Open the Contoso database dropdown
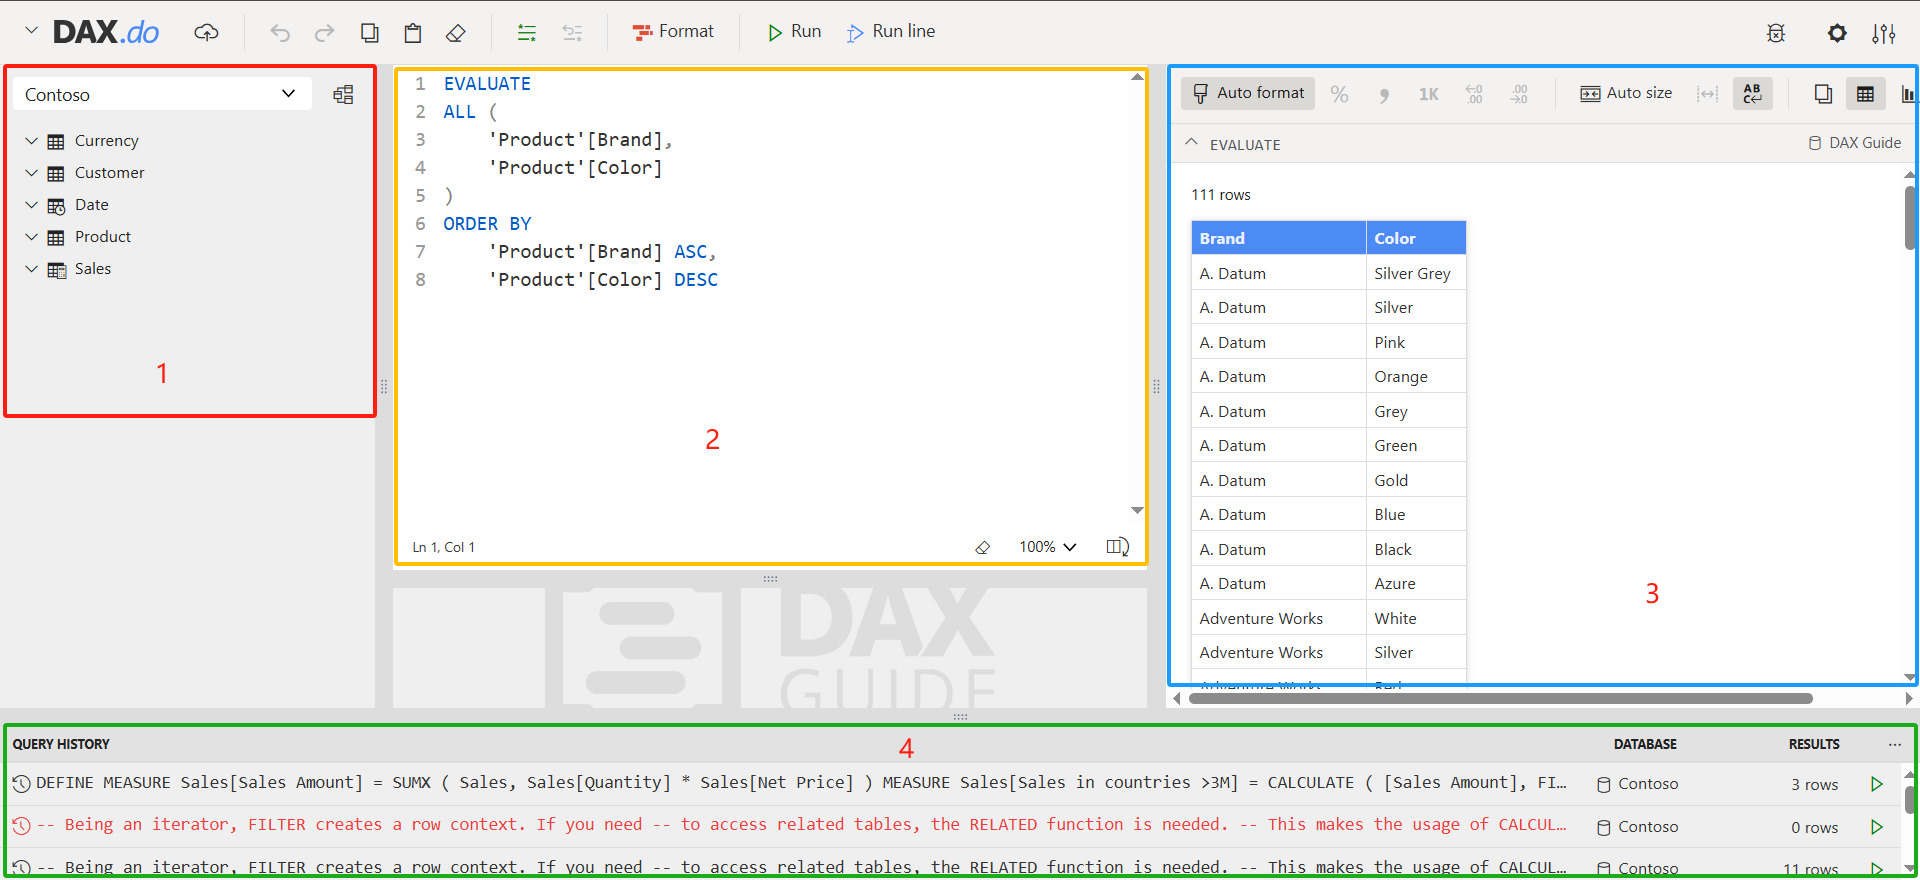The width and height of the screenshot is (1920, 880). pyautogui.click(x=162, y=94)
